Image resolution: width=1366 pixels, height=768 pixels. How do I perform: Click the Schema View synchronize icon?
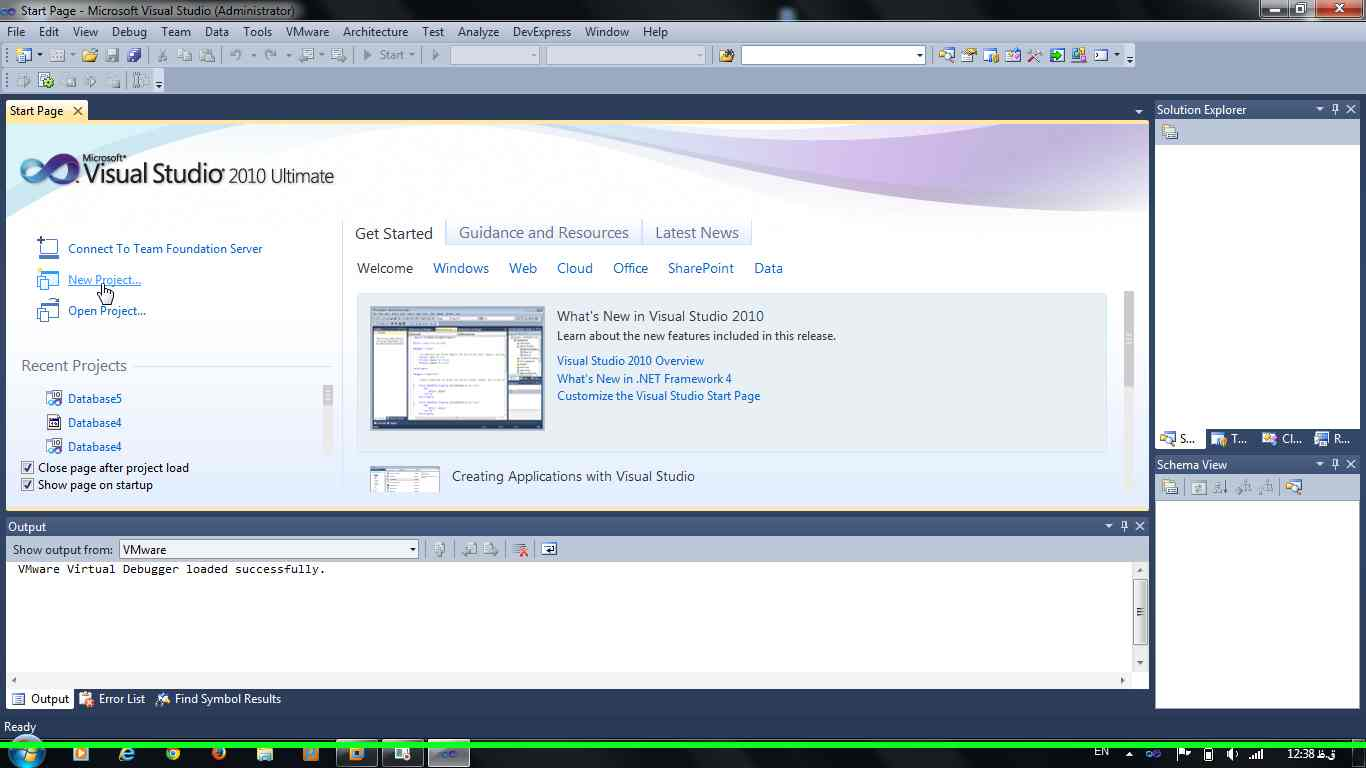click(1294, 488)
